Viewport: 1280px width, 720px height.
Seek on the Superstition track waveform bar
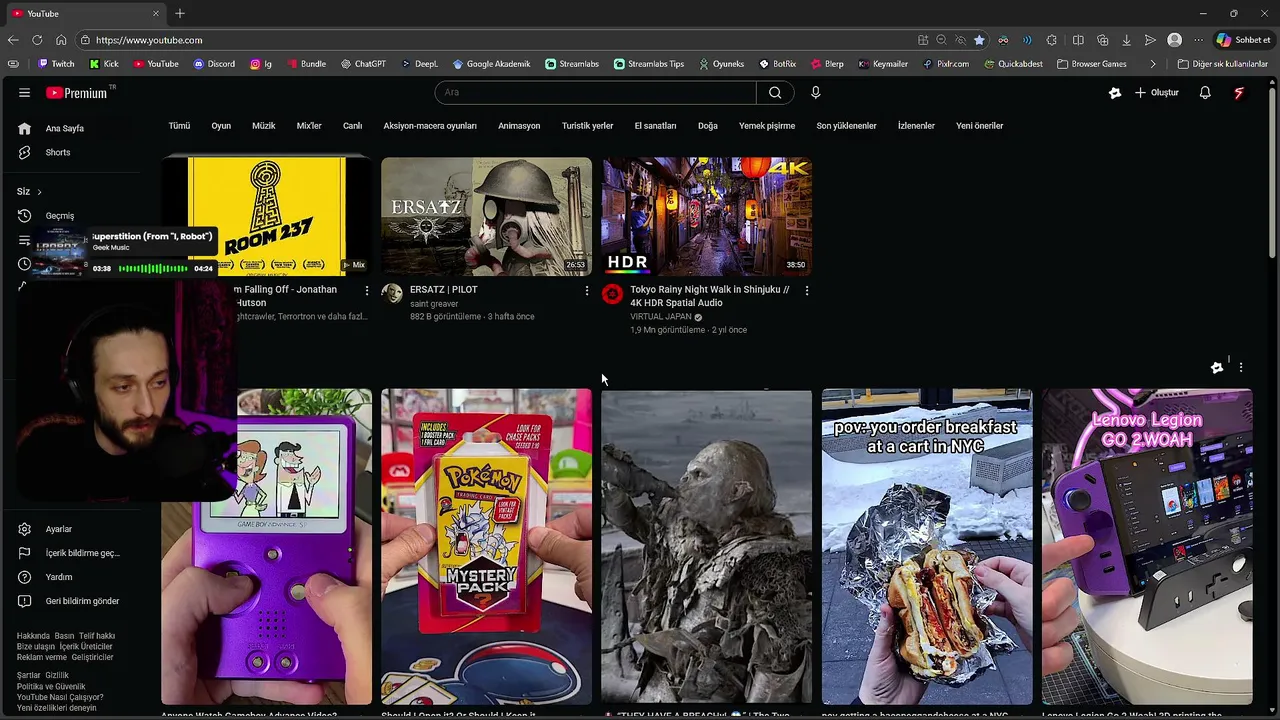click(153, 268)
